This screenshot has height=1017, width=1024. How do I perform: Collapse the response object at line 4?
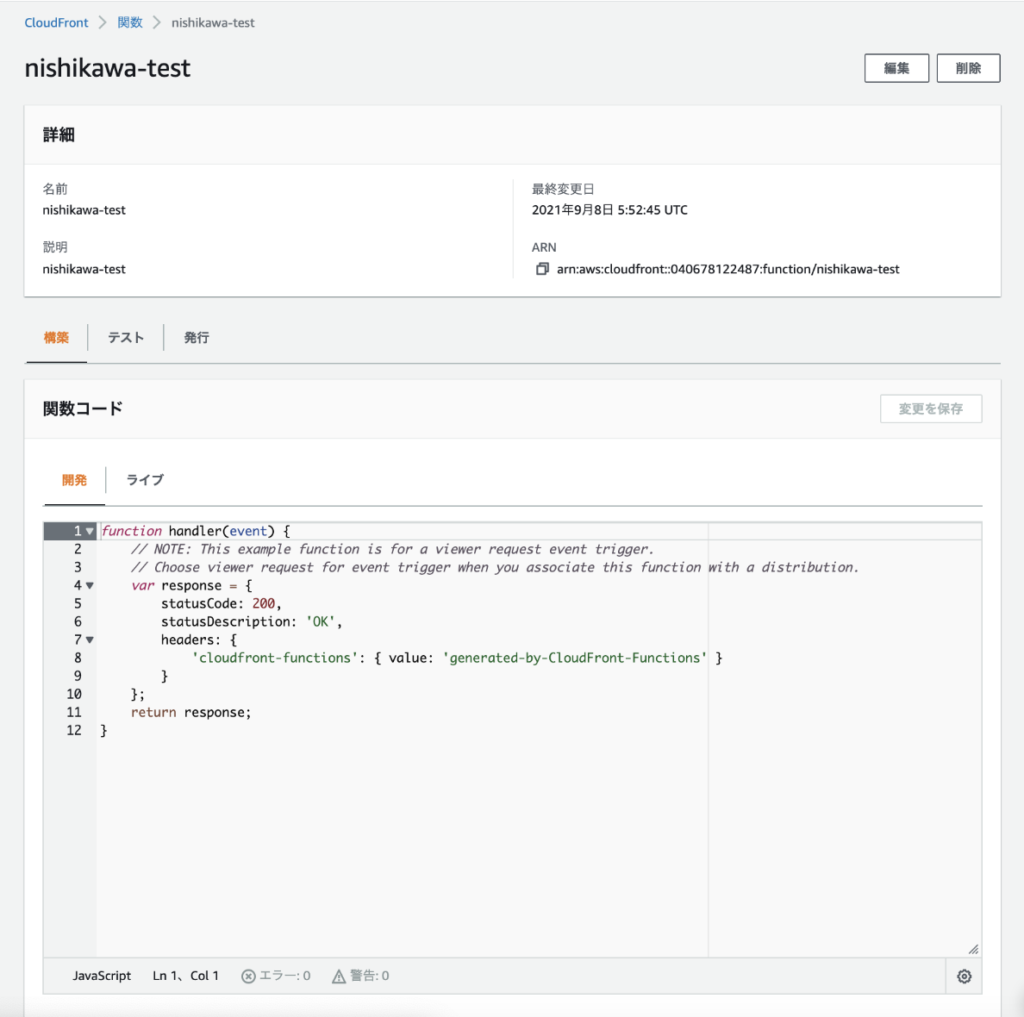(x=88, y=585)
